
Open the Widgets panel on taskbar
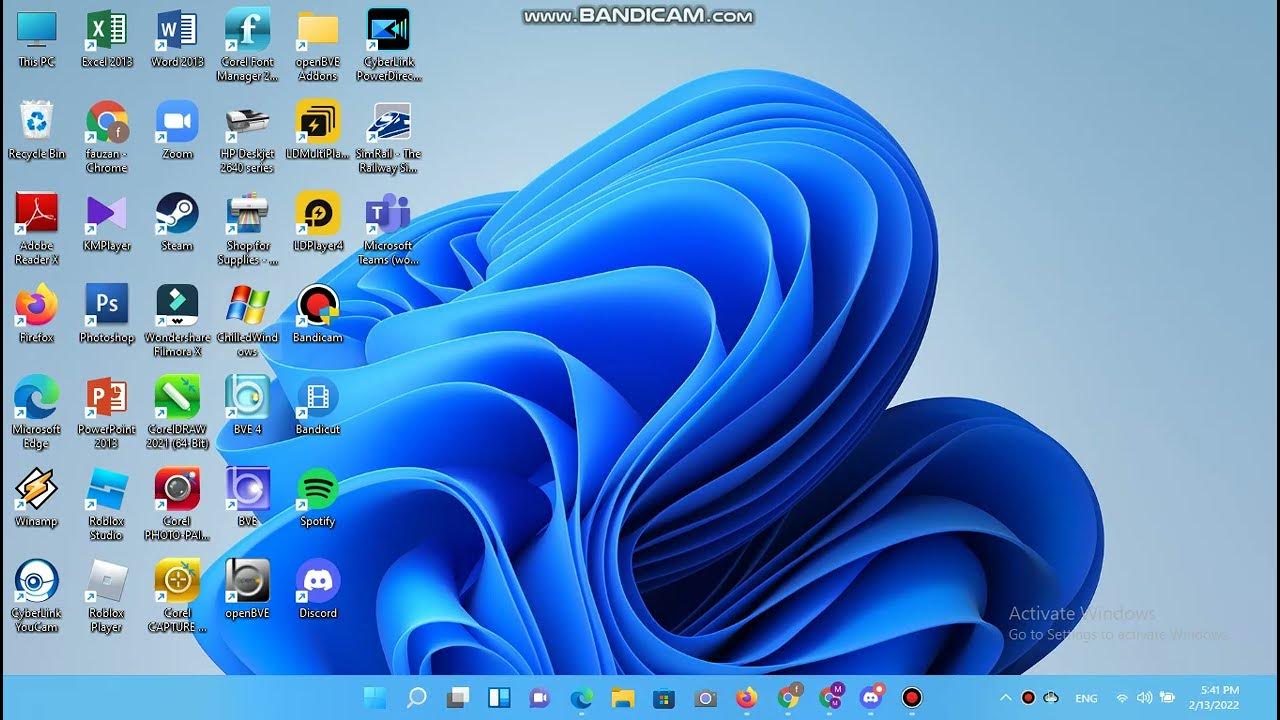(x=499, y=697)
